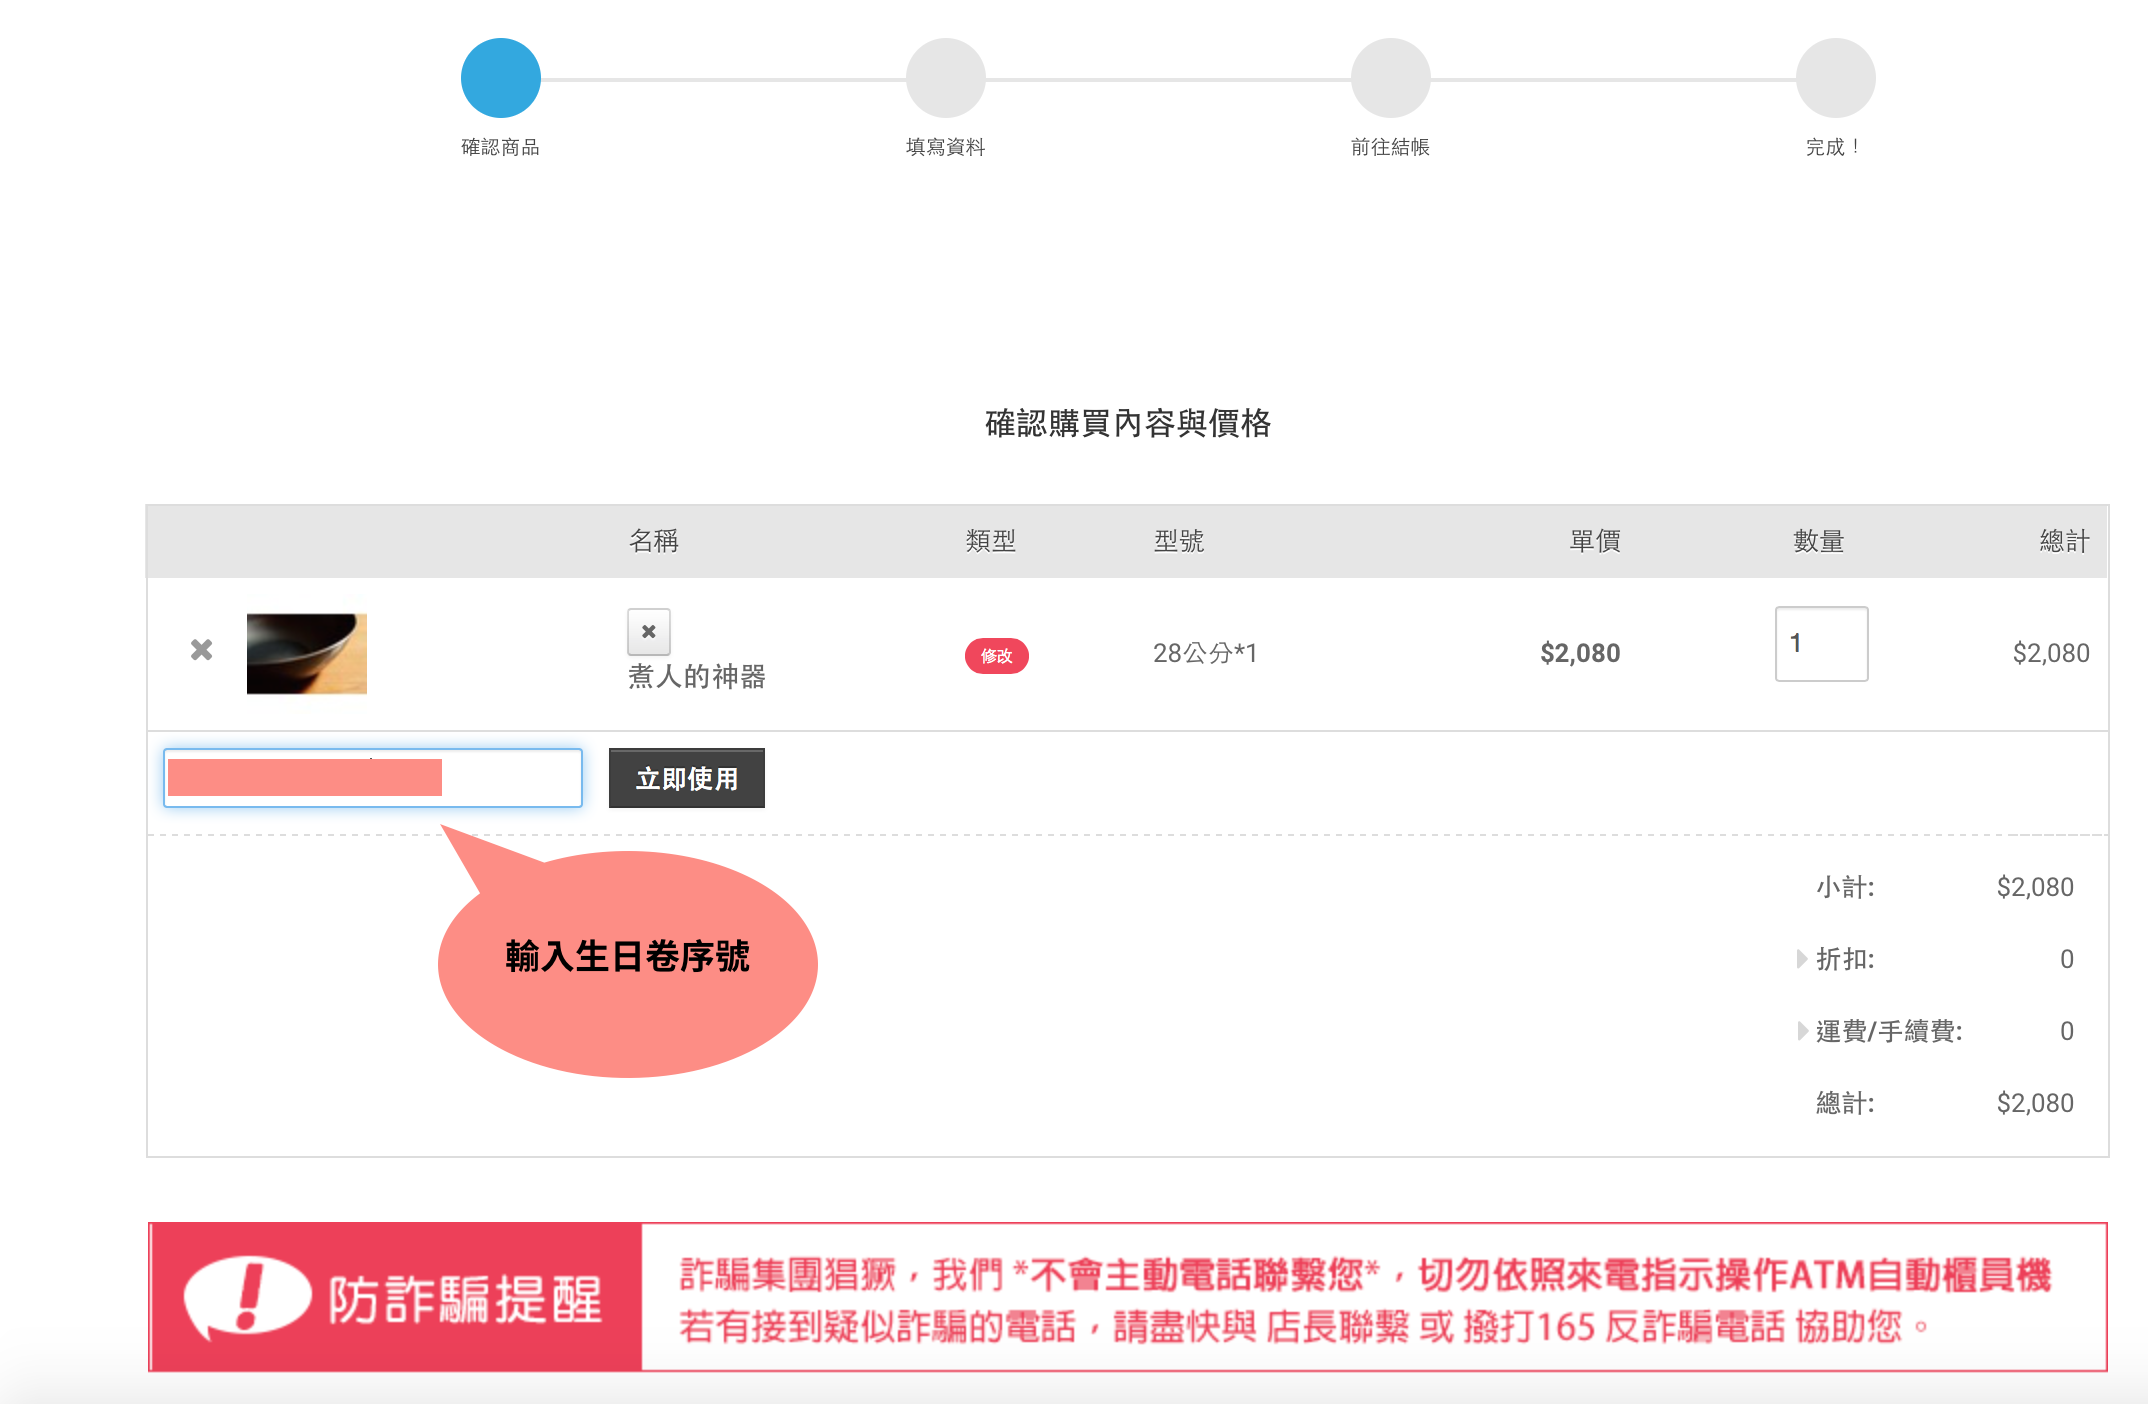Click the 防詐騙提醒 exclamation icon

(247, 1297)
